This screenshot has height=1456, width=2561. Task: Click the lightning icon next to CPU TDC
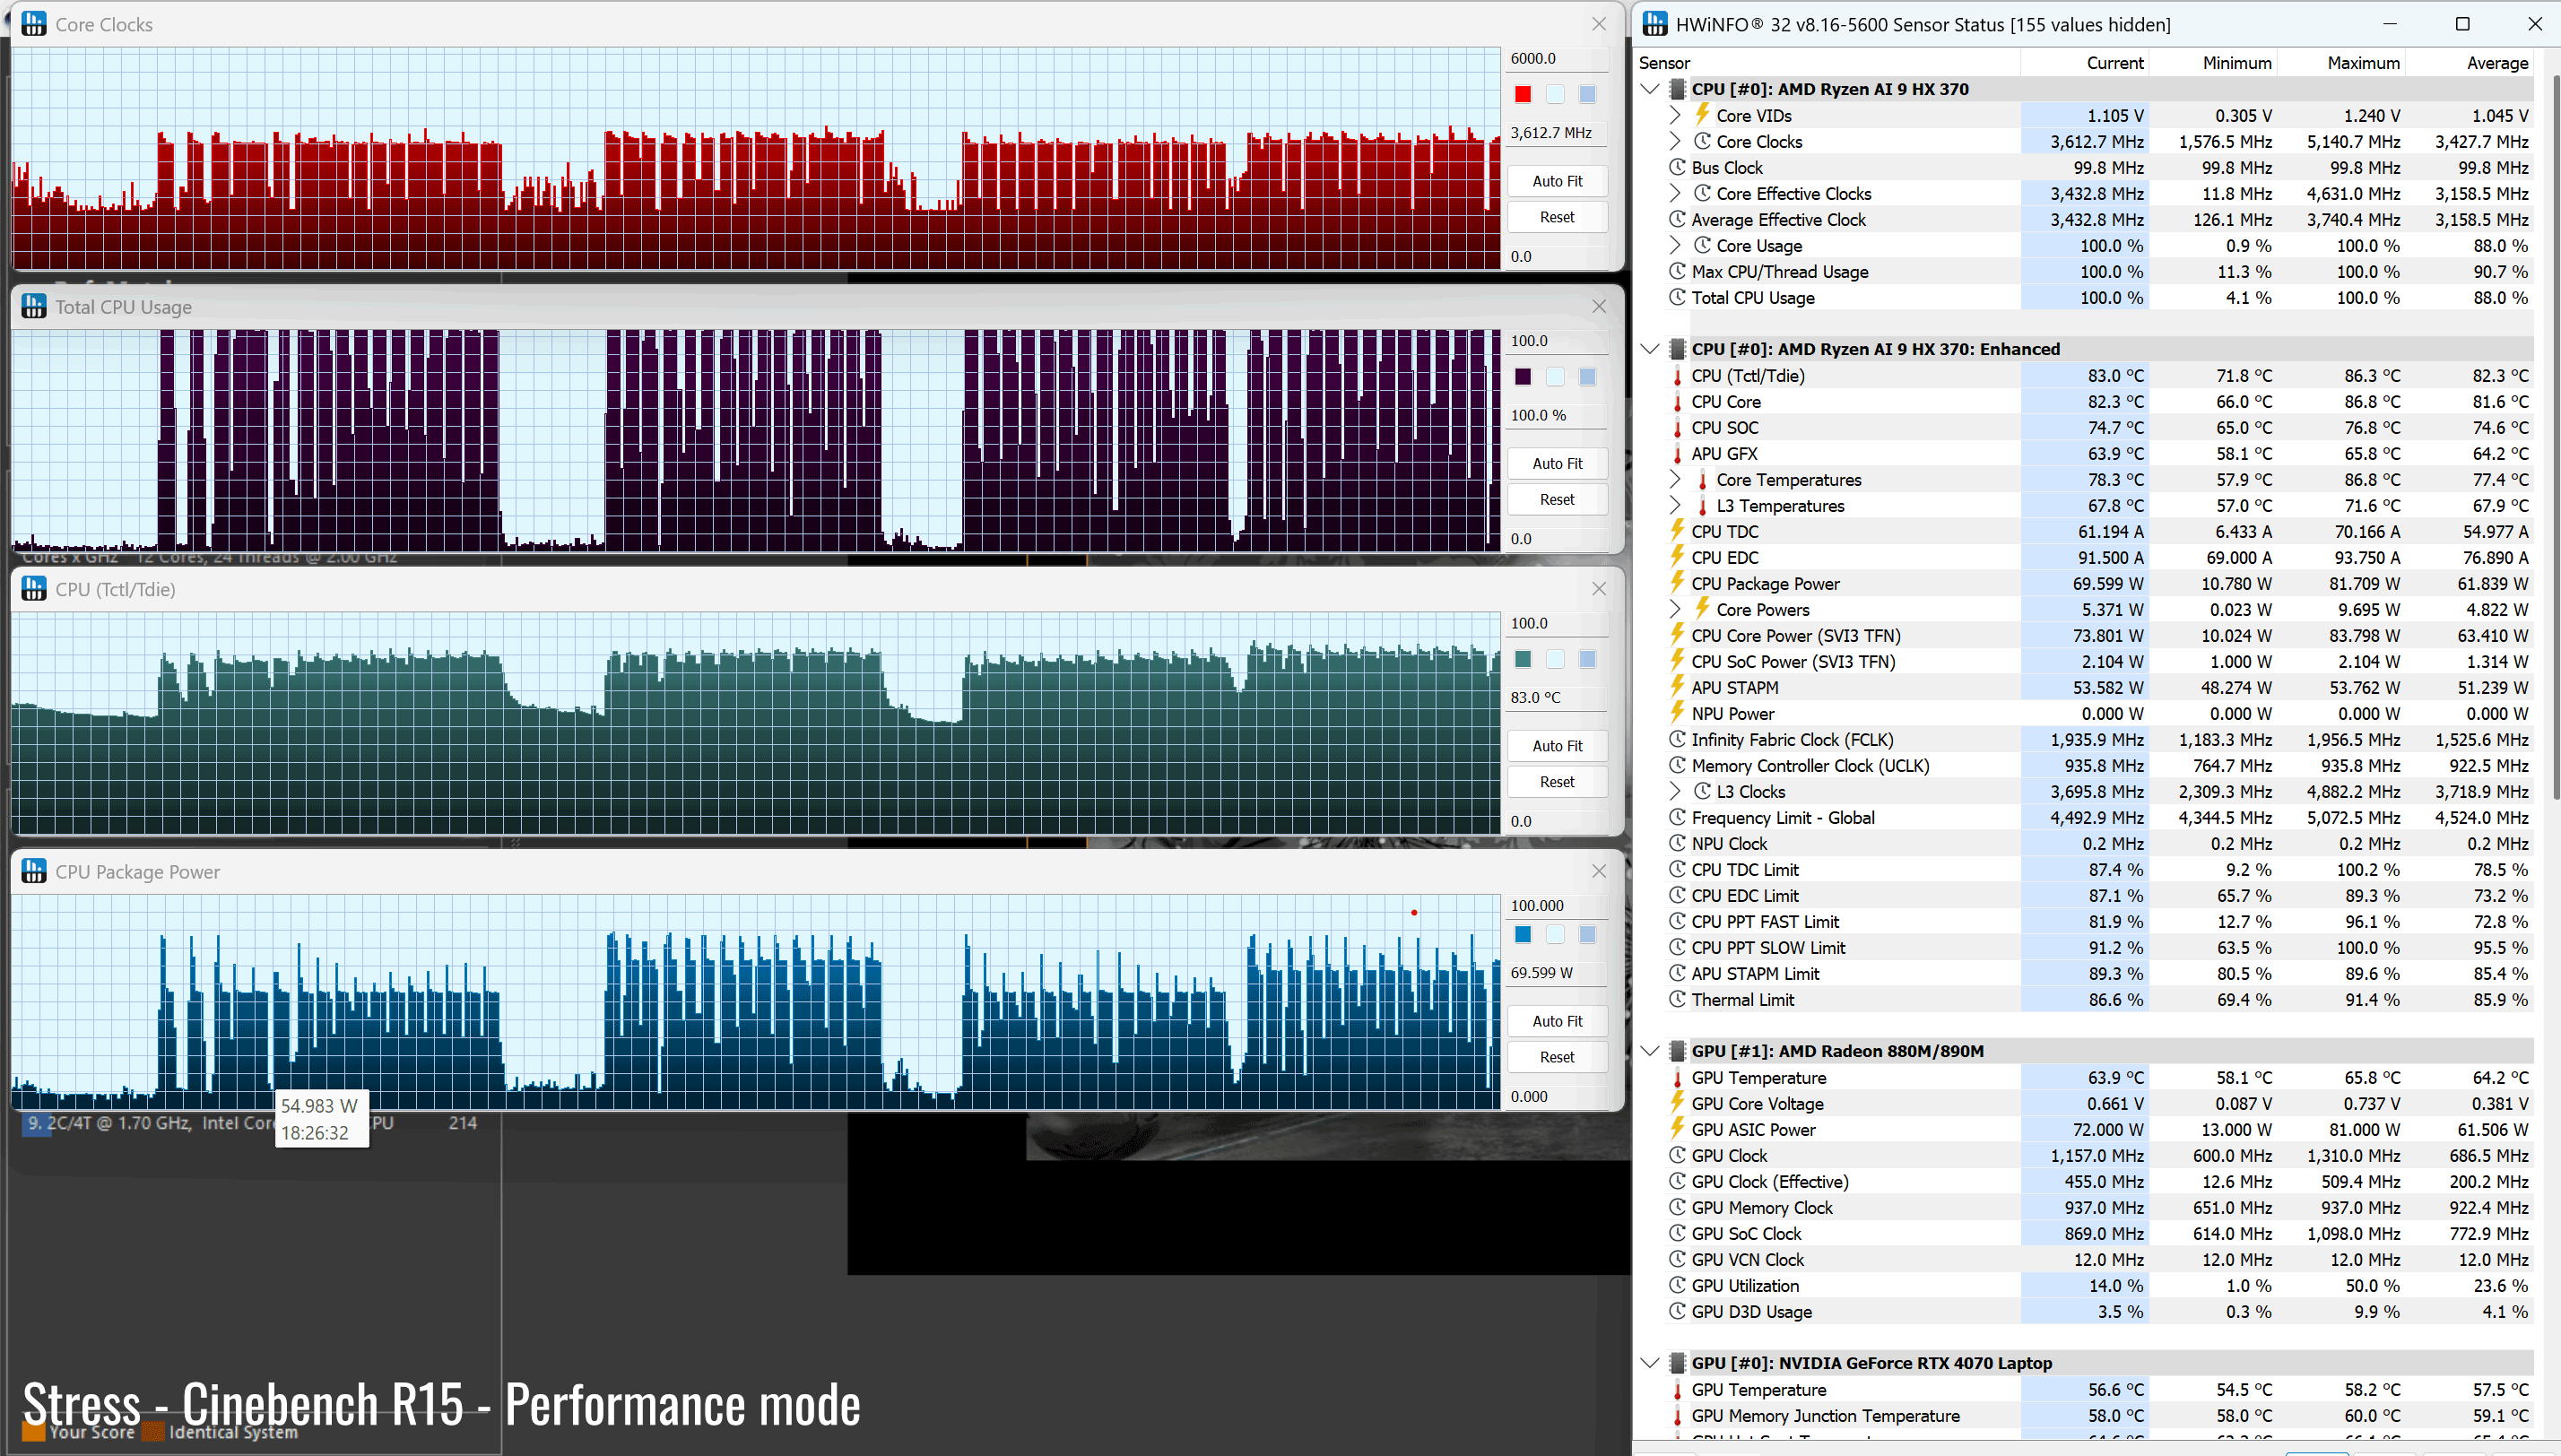coord(1677,531)
